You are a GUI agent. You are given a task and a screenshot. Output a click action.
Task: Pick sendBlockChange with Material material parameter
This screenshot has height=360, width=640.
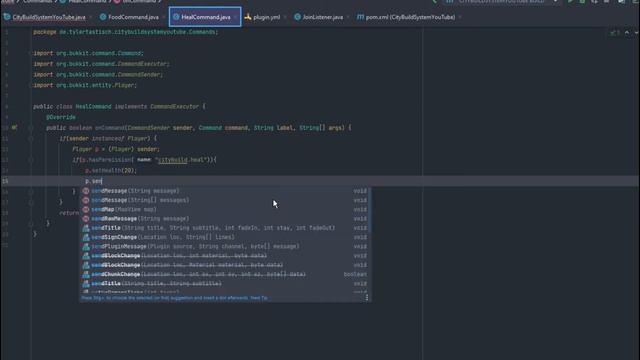pos(225,265)
